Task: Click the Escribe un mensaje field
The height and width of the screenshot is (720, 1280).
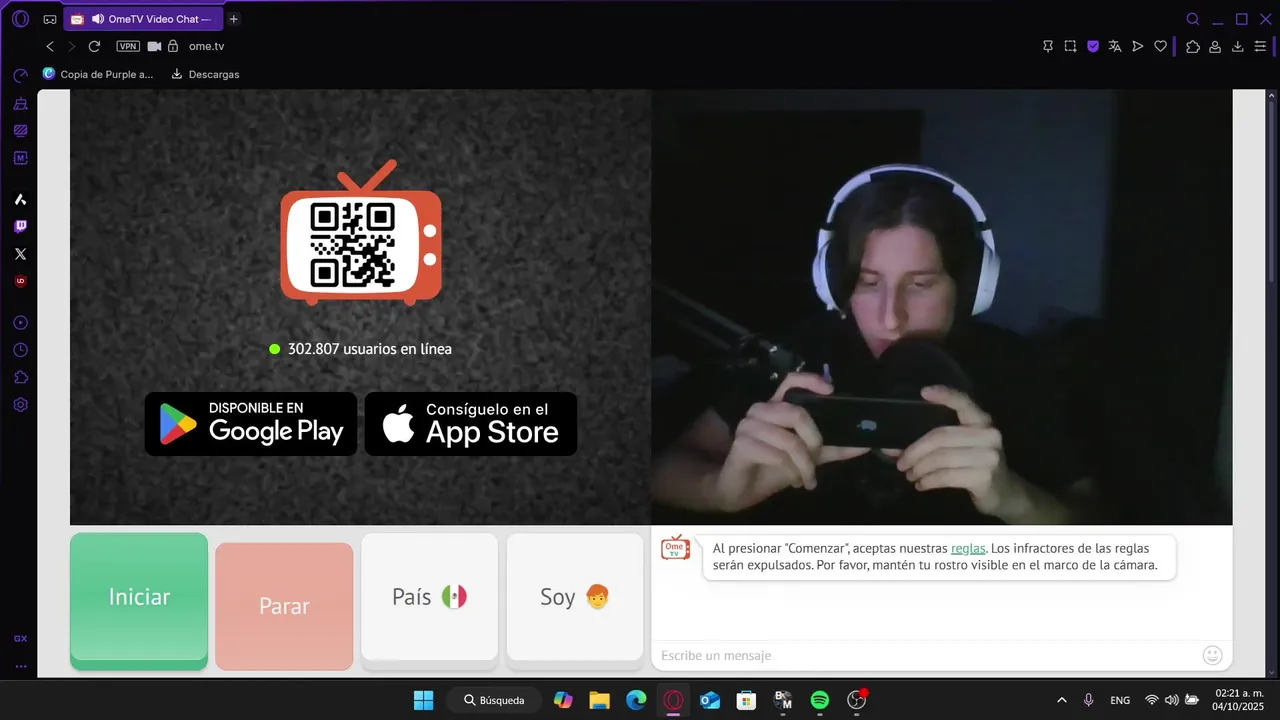Action: click(925, 655)
